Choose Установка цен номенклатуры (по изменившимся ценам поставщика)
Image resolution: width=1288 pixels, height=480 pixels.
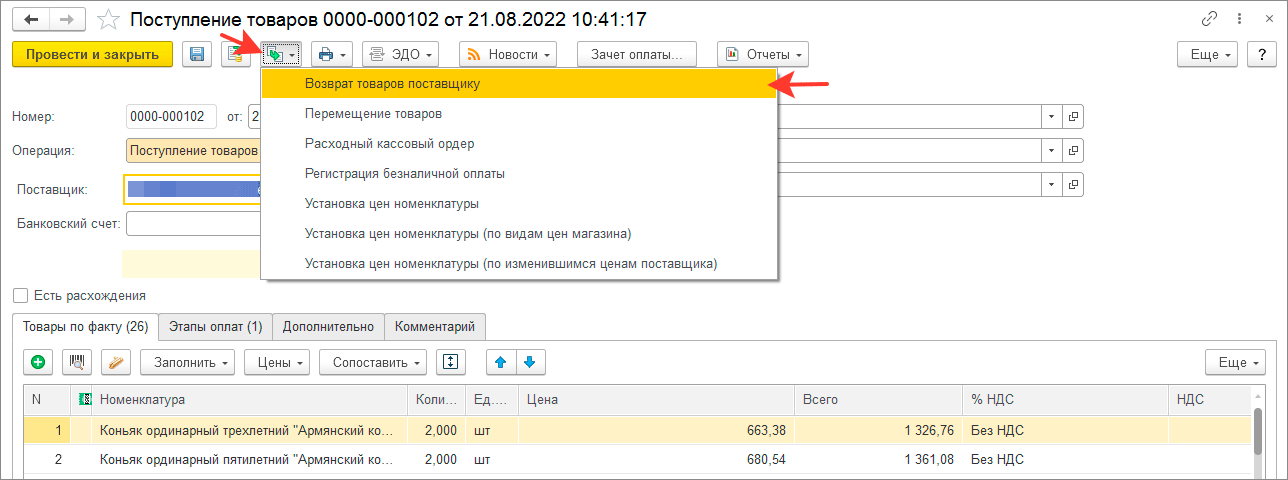click(518, 264)
